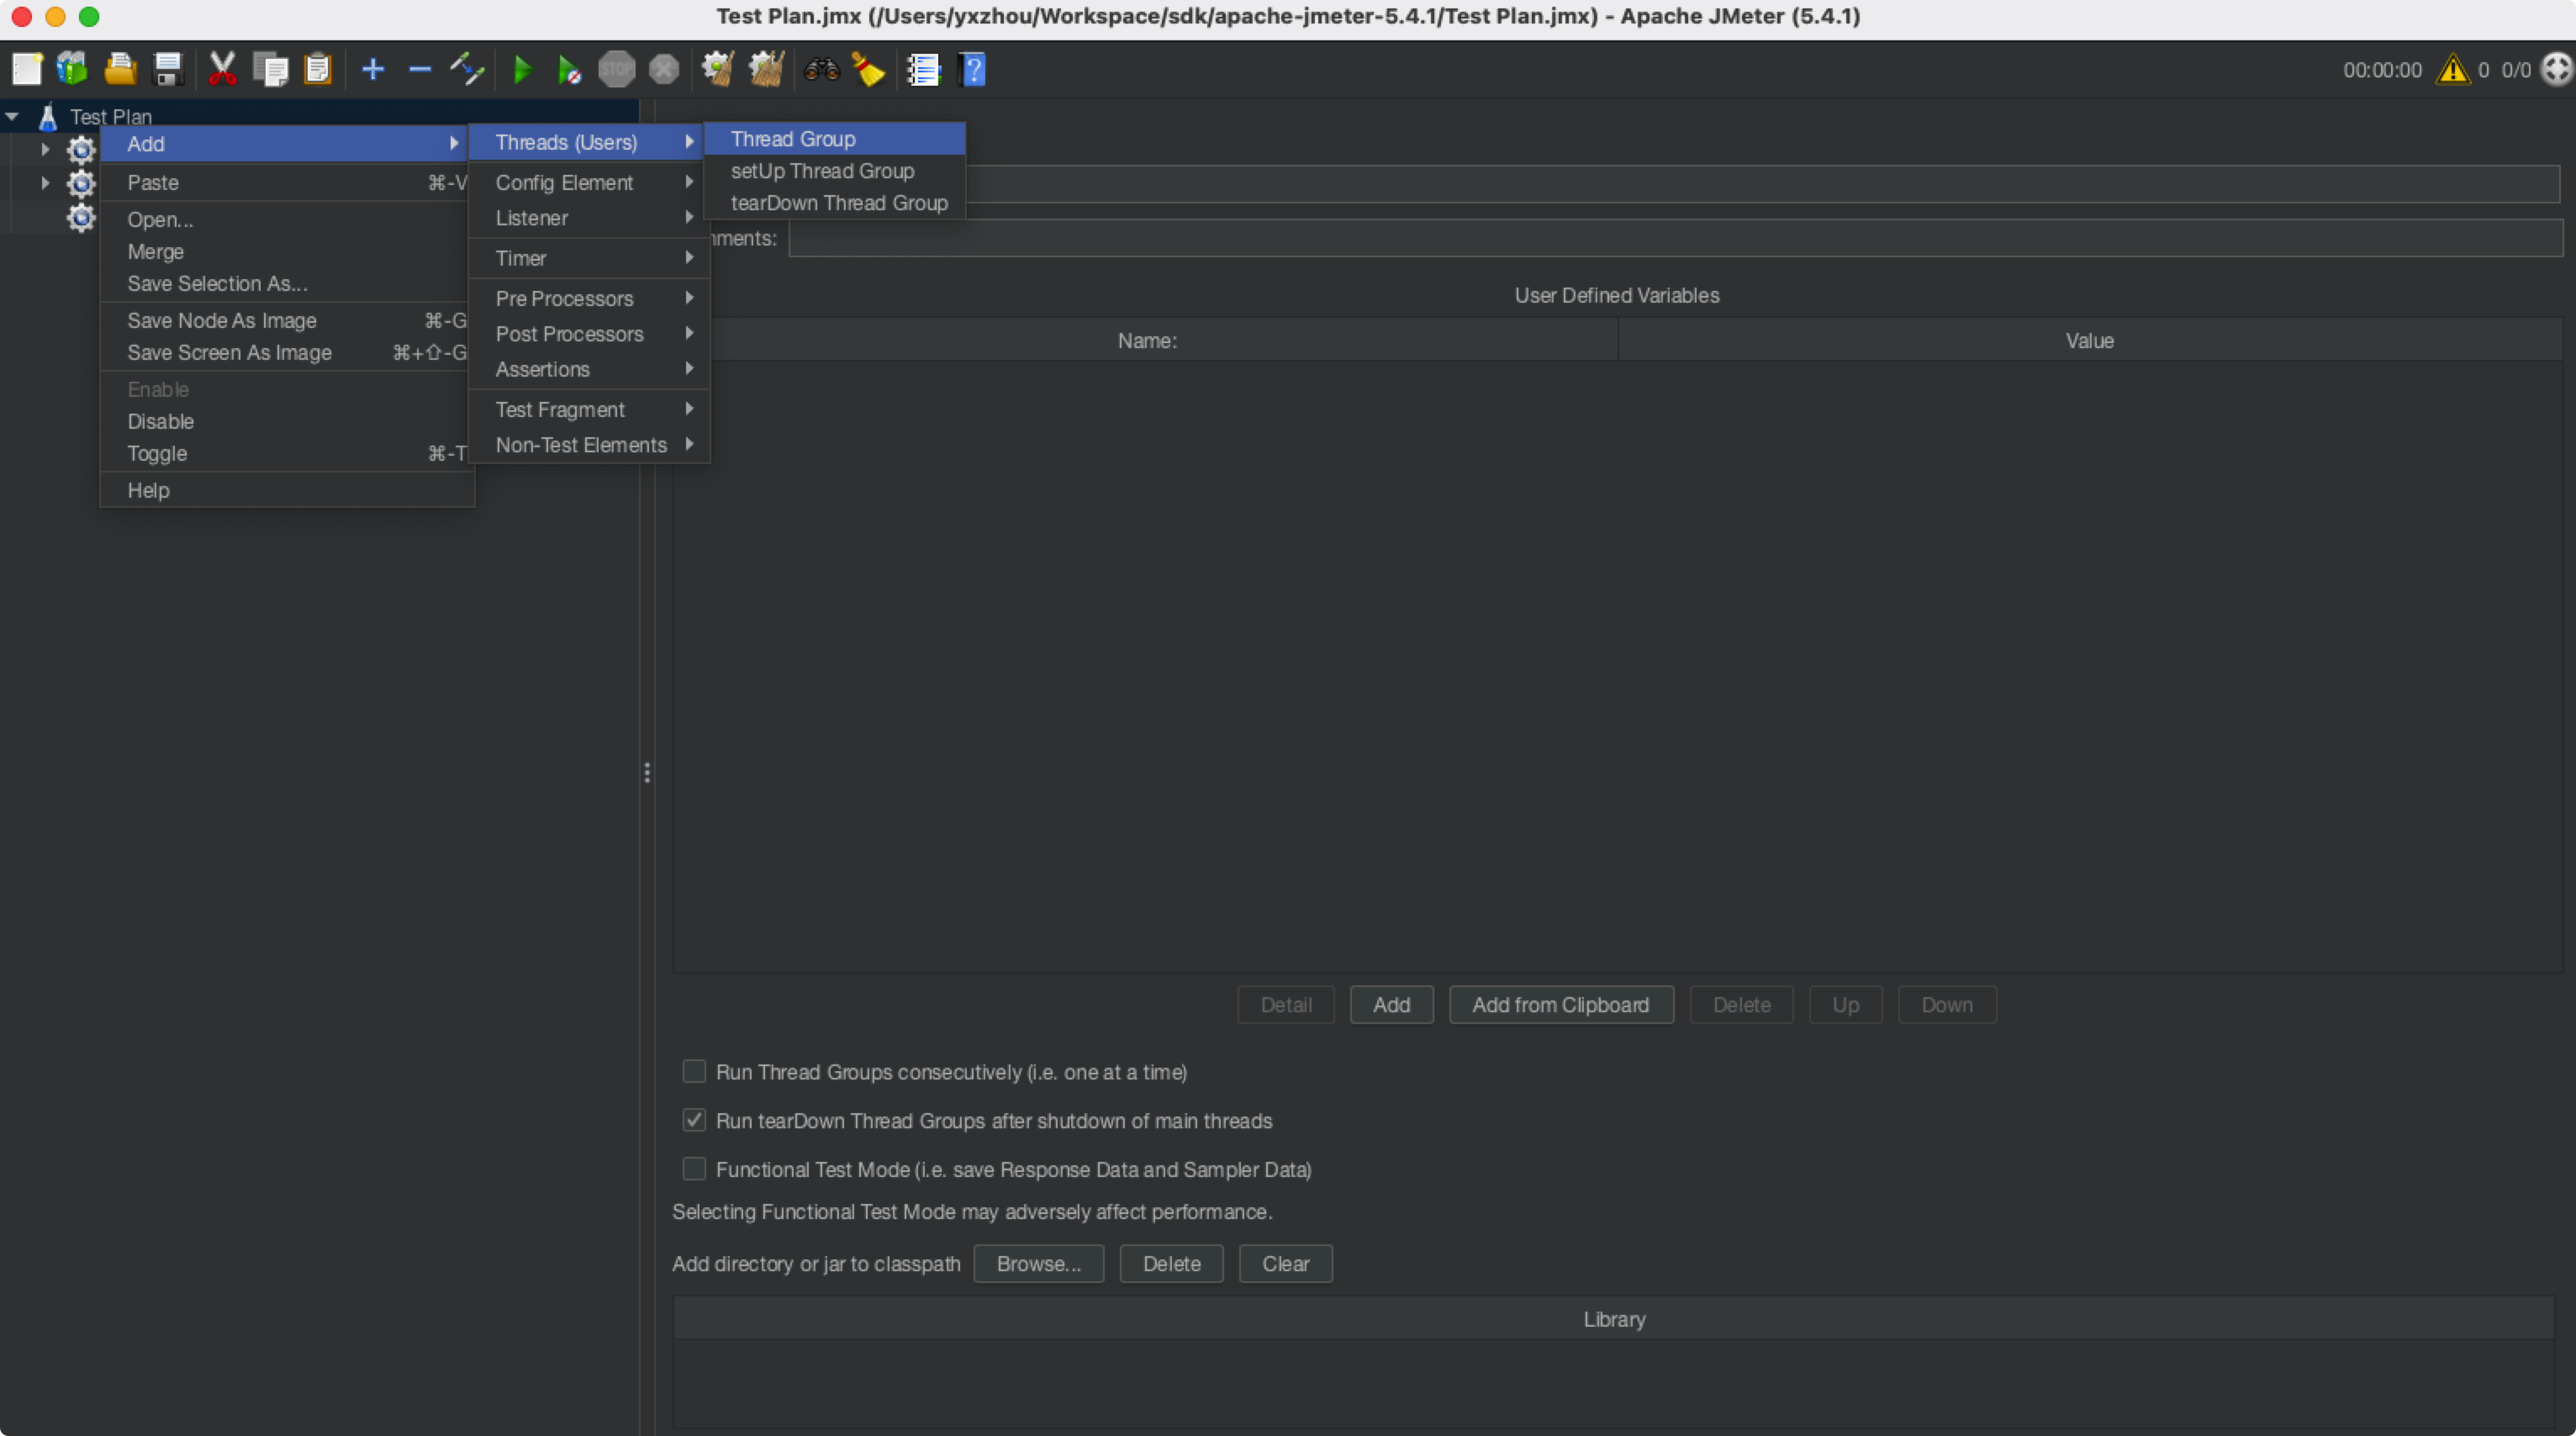Image resolution: width=2576 pixels, height=1436 pixels.
Task: Enable the Functional Test Mode checkbox
Action: coord(694,1169)
